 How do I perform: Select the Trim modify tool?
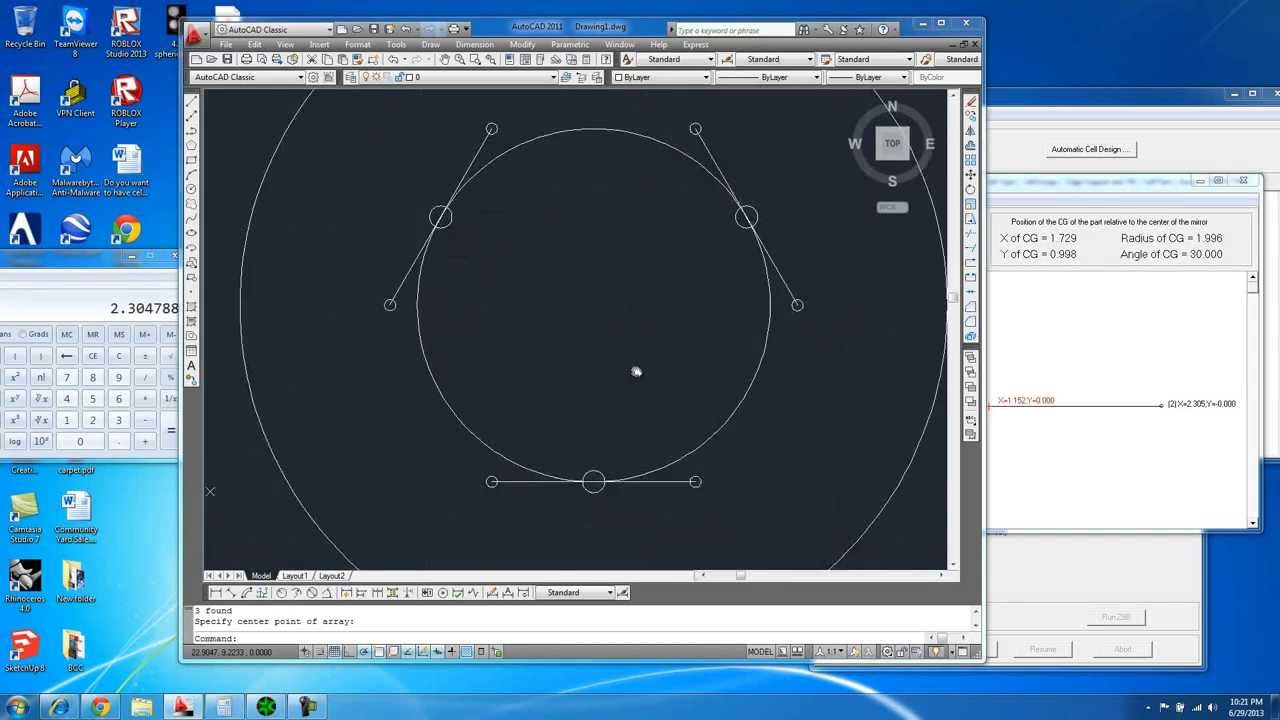coord(970,232)
